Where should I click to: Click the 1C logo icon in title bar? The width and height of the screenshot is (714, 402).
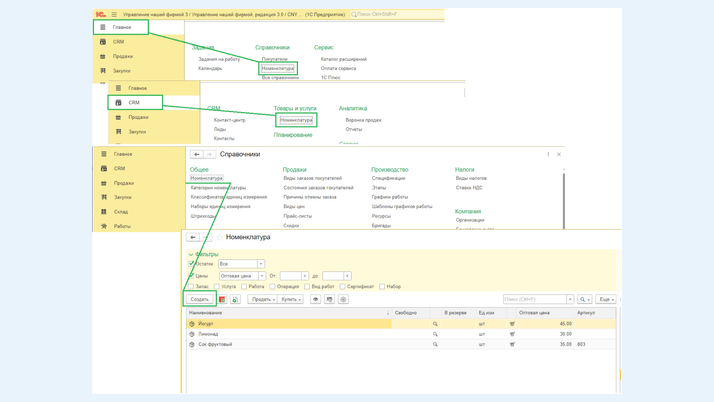pyautogui.click(x=101, y=15)
